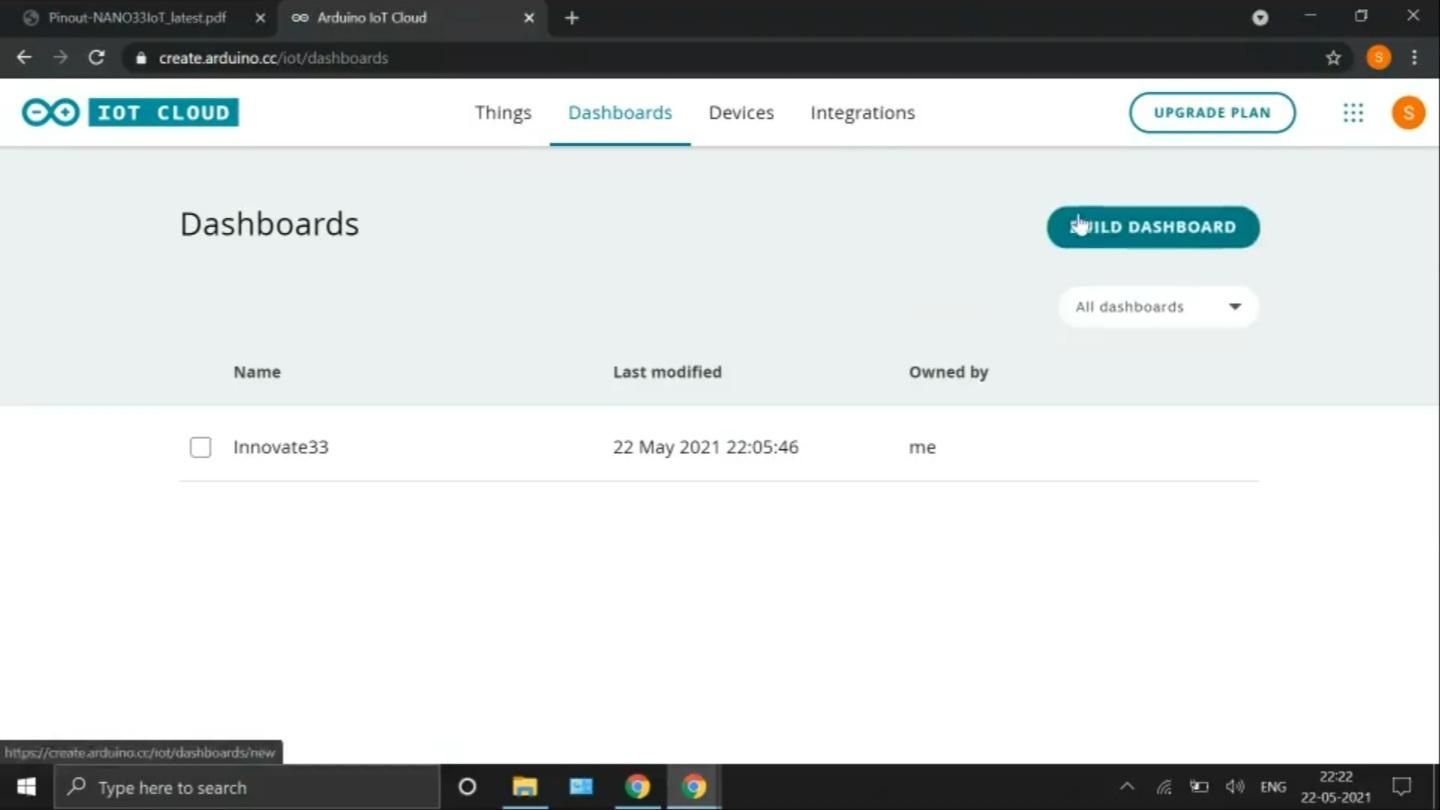Screen dimensions: 1440x810
Task: Reload the page with the refresh icon
Action: coord(96,57)
